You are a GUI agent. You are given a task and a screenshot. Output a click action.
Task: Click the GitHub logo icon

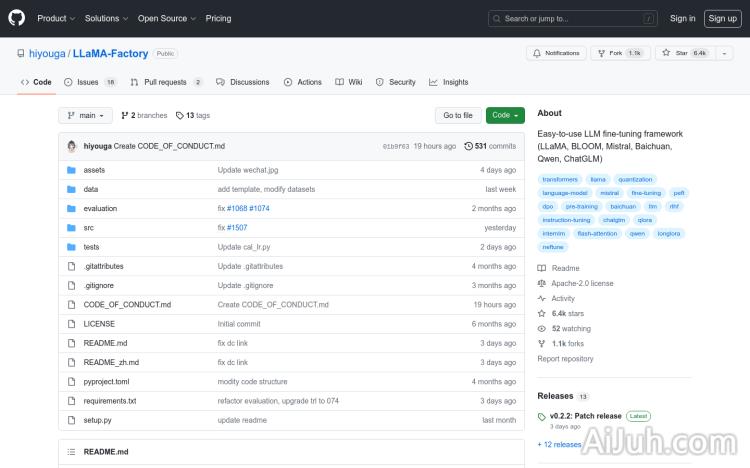pos(19,18)
